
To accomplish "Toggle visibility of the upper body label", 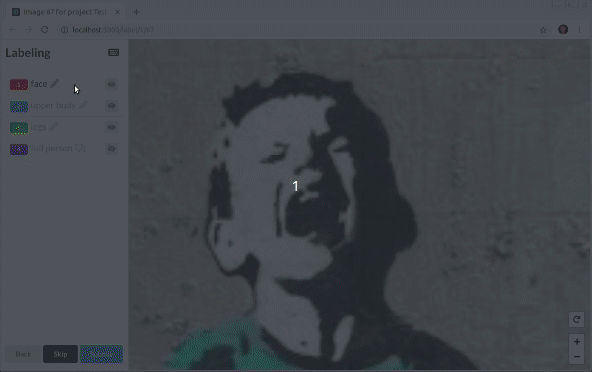I will click(x=111, y=106).
